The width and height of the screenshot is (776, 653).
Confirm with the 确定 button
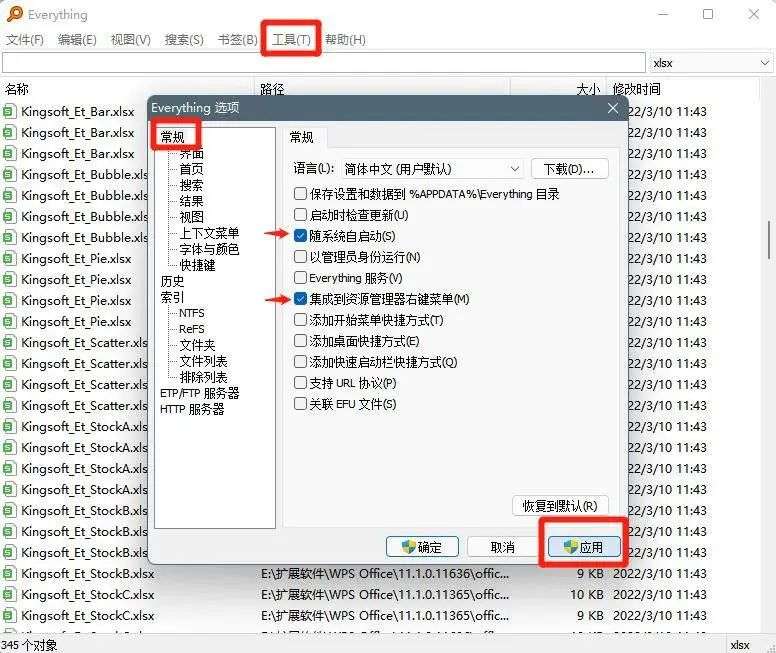coord(422,547)
